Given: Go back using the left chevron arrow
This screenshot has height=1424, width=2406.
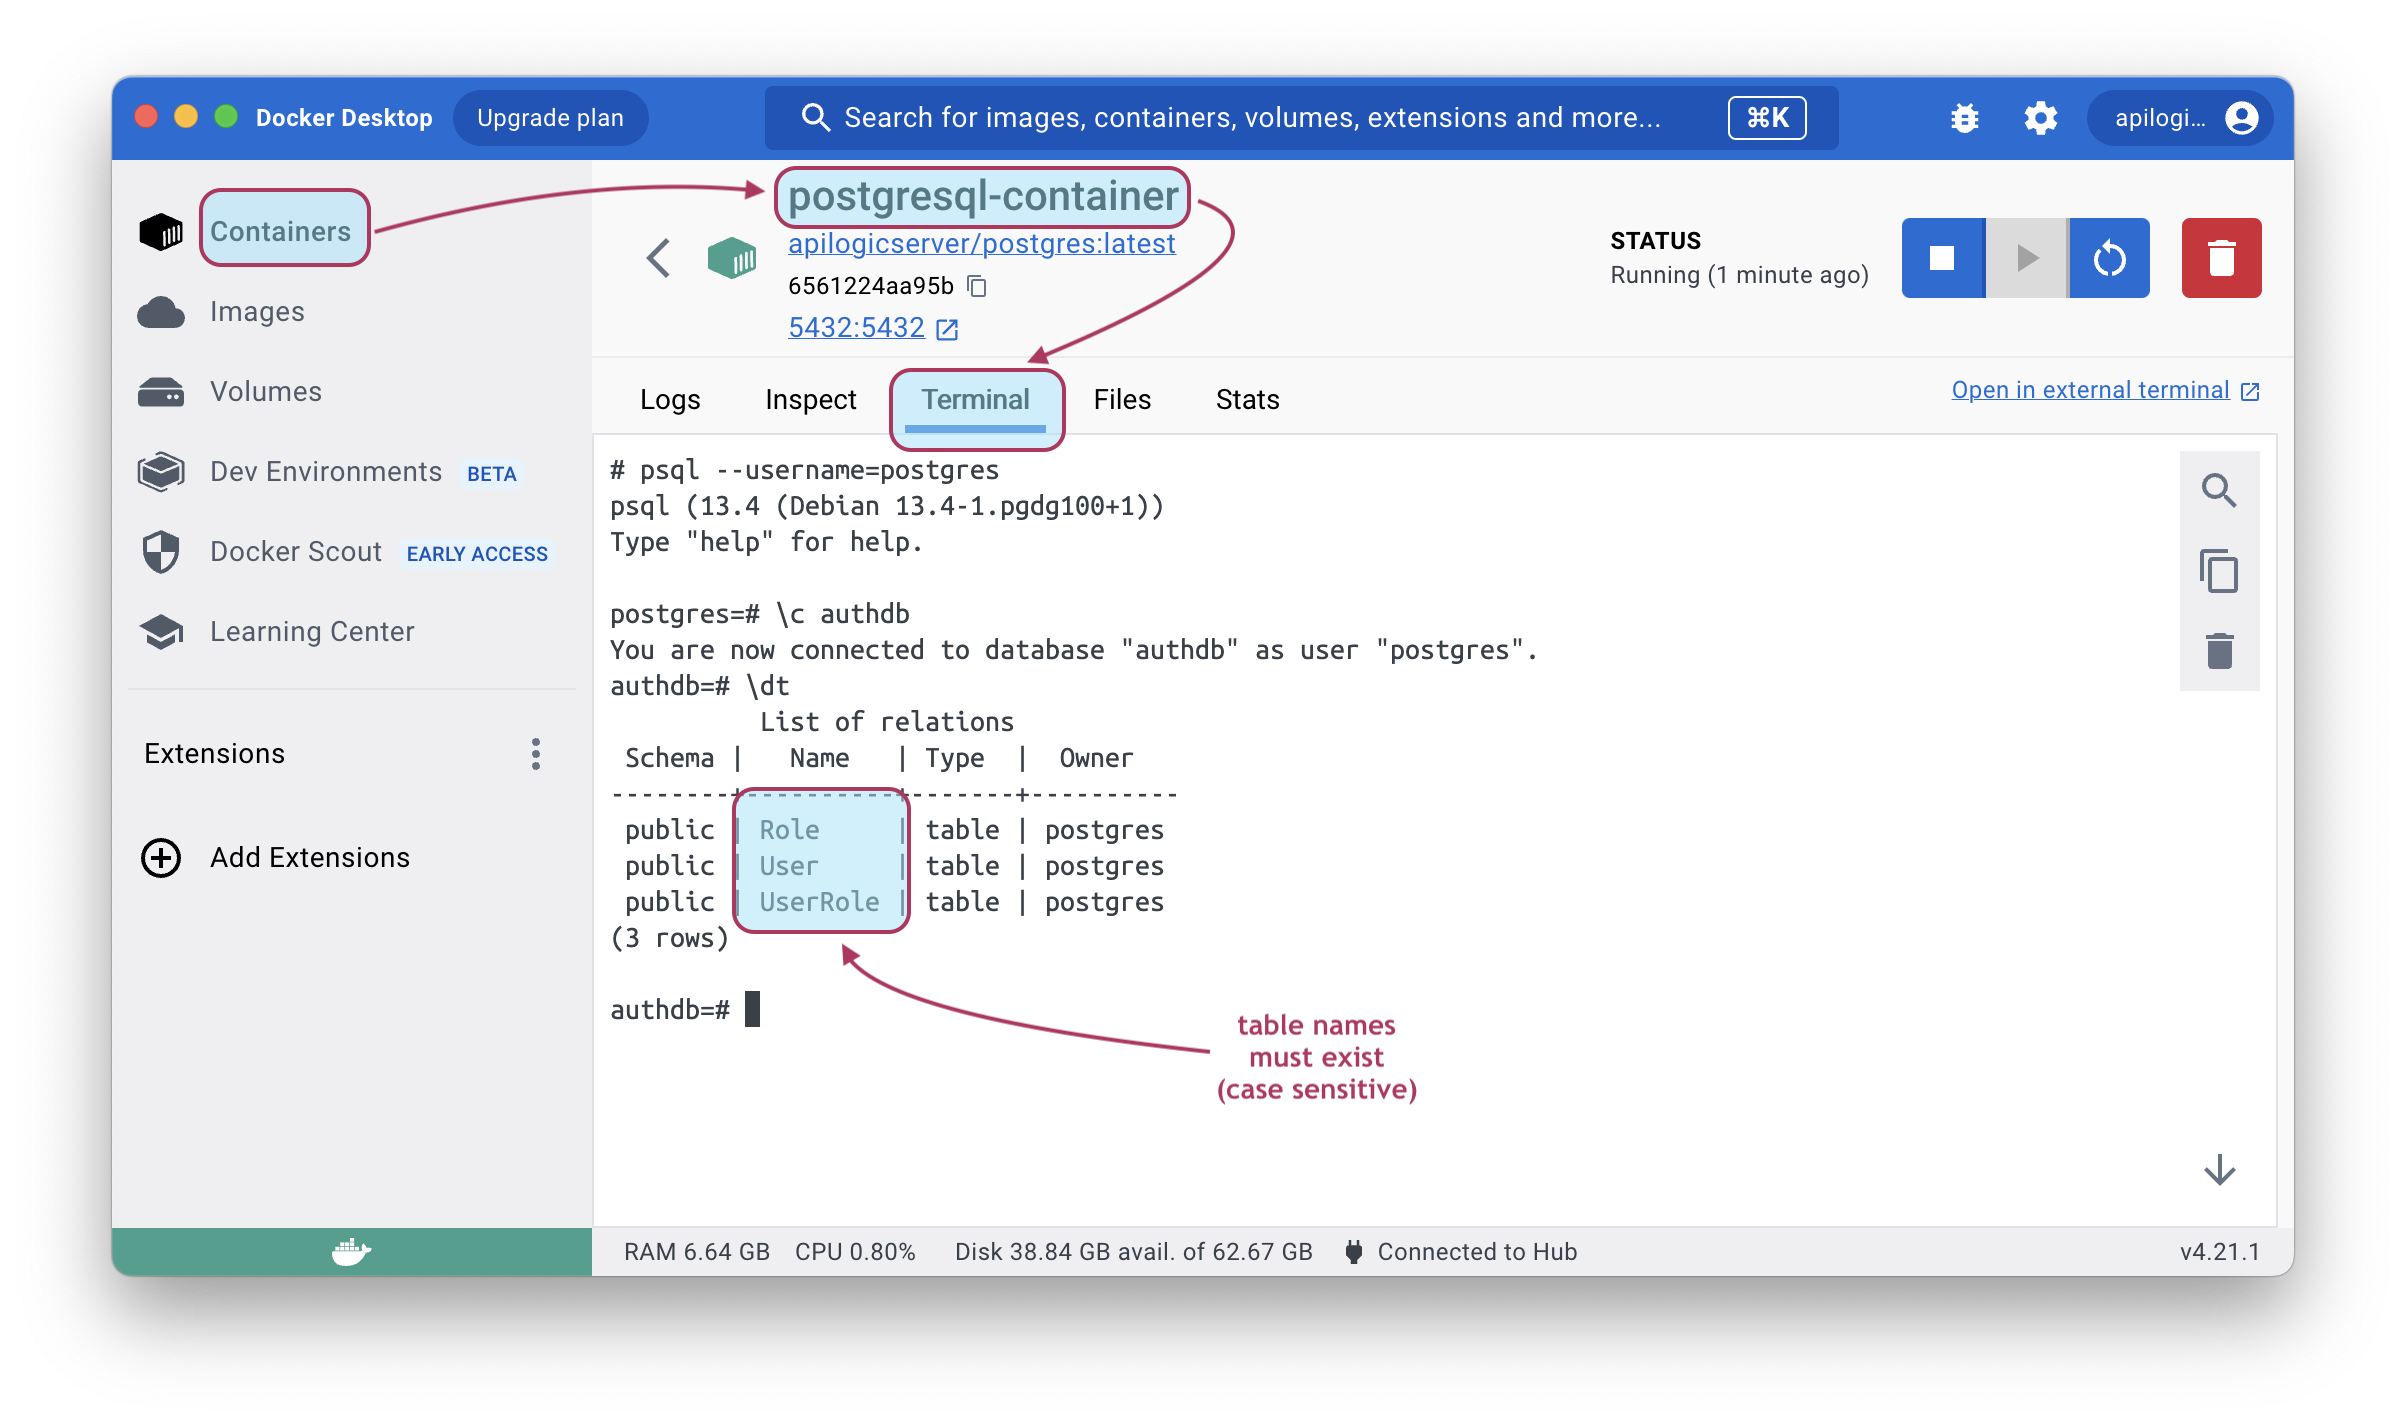Looking at the screenshot, I should [658, 258].
